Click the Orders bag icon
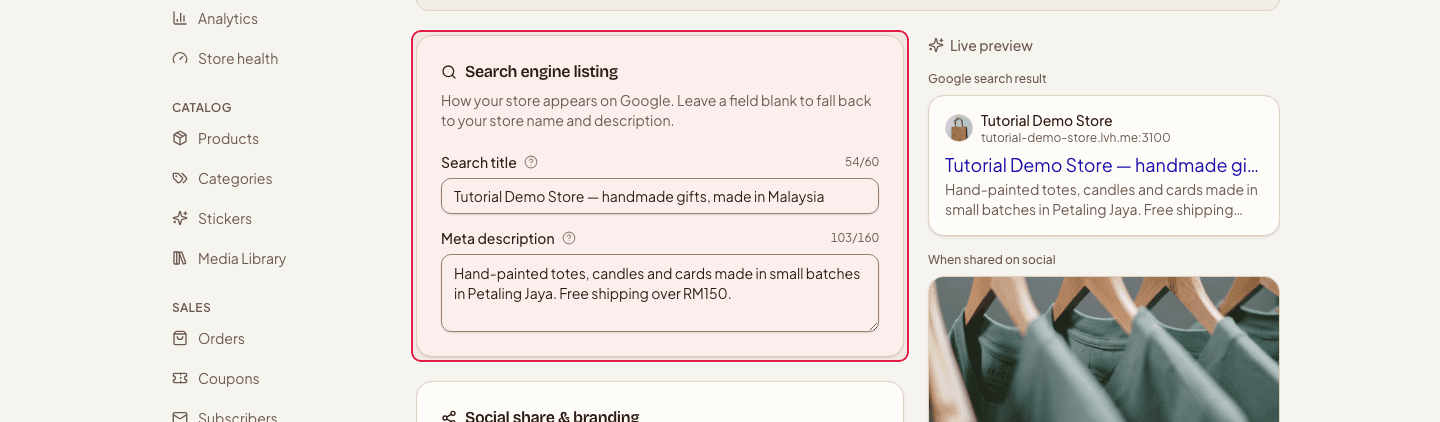Viewport: 1440px width, 422px height. click(180, 338)
